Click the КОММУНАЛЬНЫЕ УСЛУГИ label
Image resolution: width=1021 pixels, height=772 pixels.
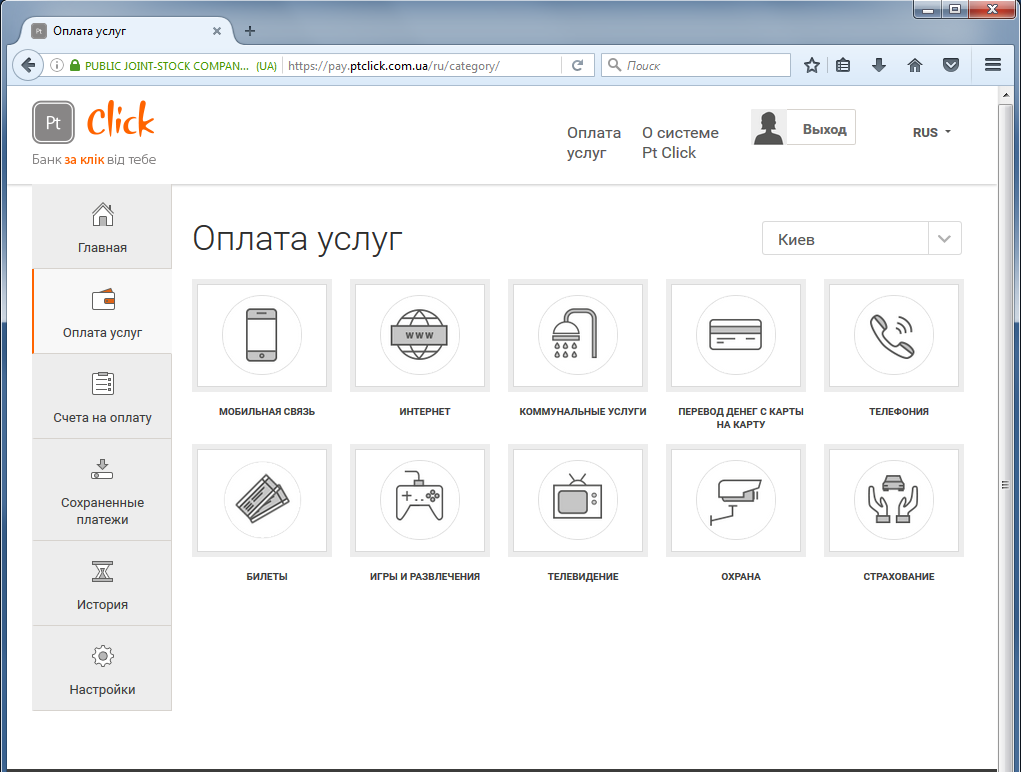coord(583,411)
